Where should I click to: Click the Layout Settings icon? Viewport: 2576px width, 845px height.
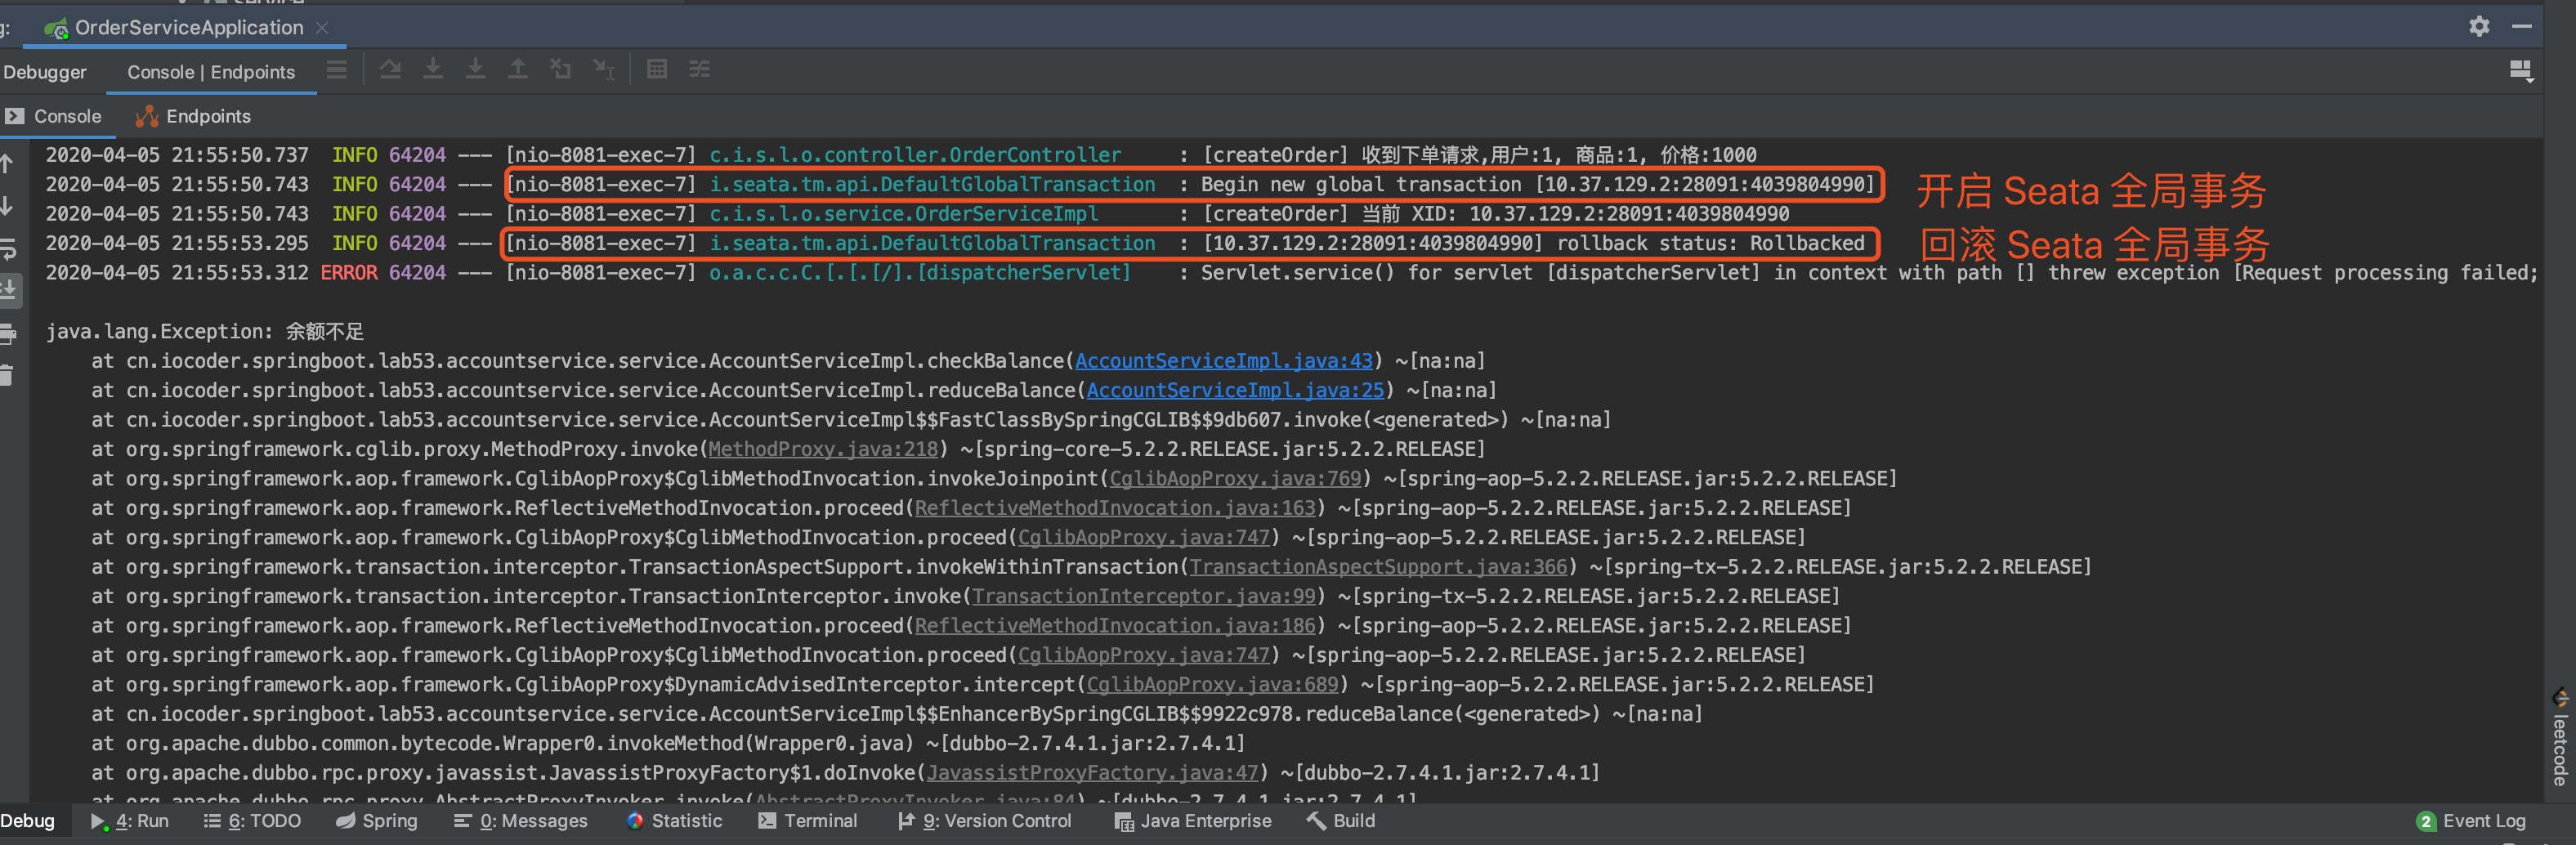[x=2521, y=70]
